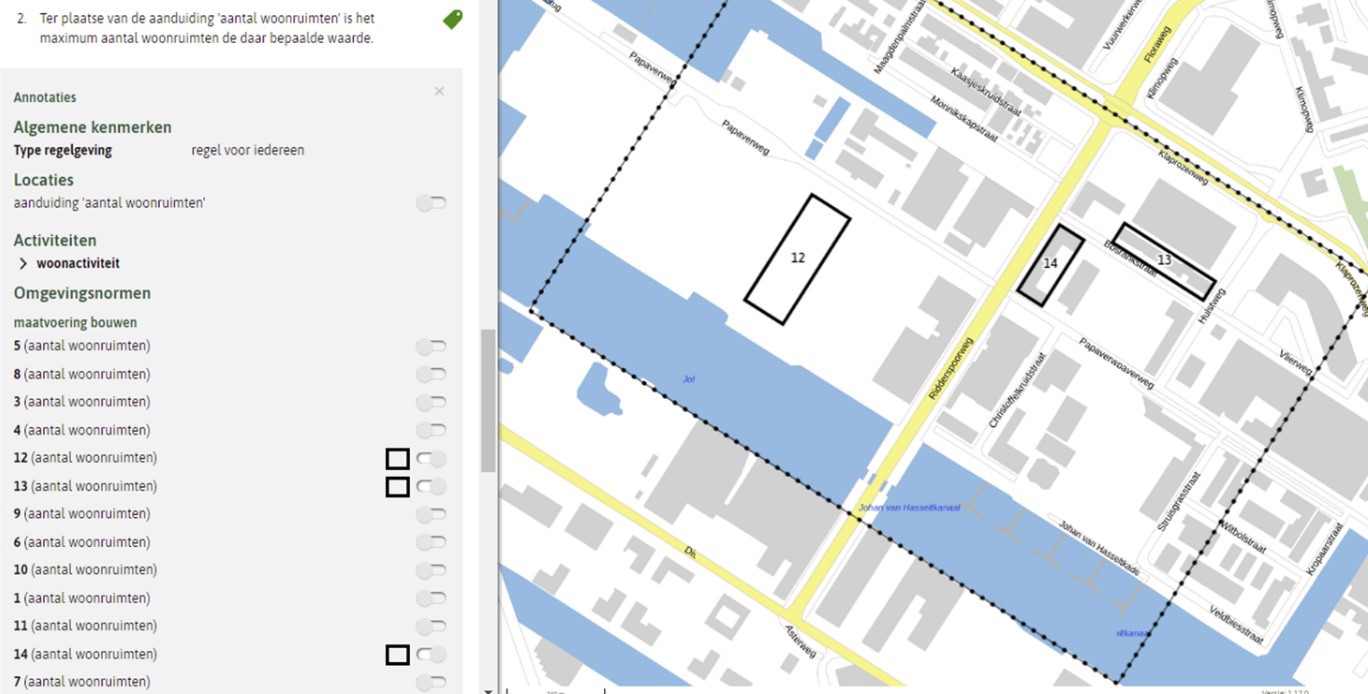1368x694 pixels.
Task: Click the 'Type regelgeving' label
Action: tap(63, 150)
